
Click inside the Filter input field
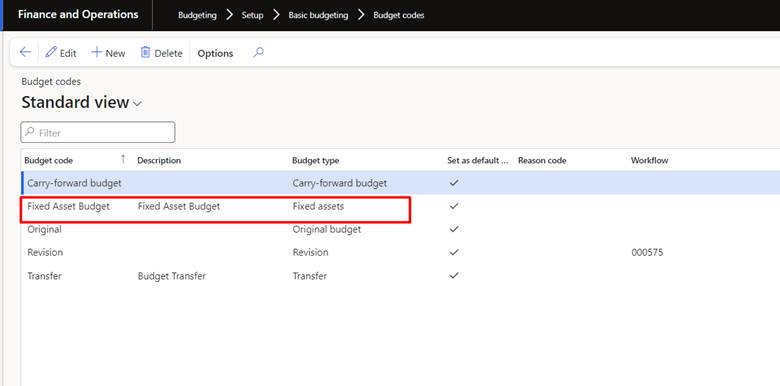click(x=98, y=132)
